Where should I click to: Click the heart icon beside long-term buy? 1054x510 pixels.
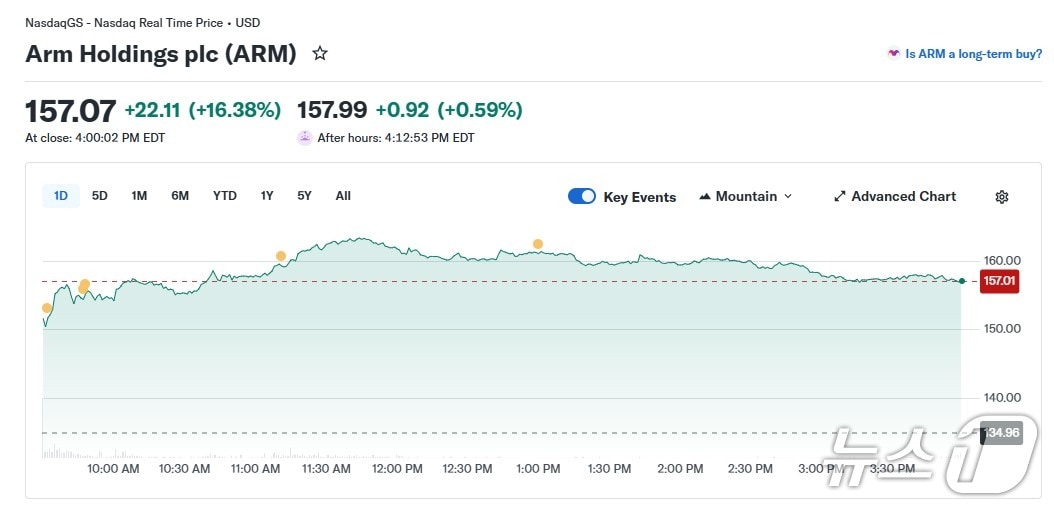tap(893, 54)
